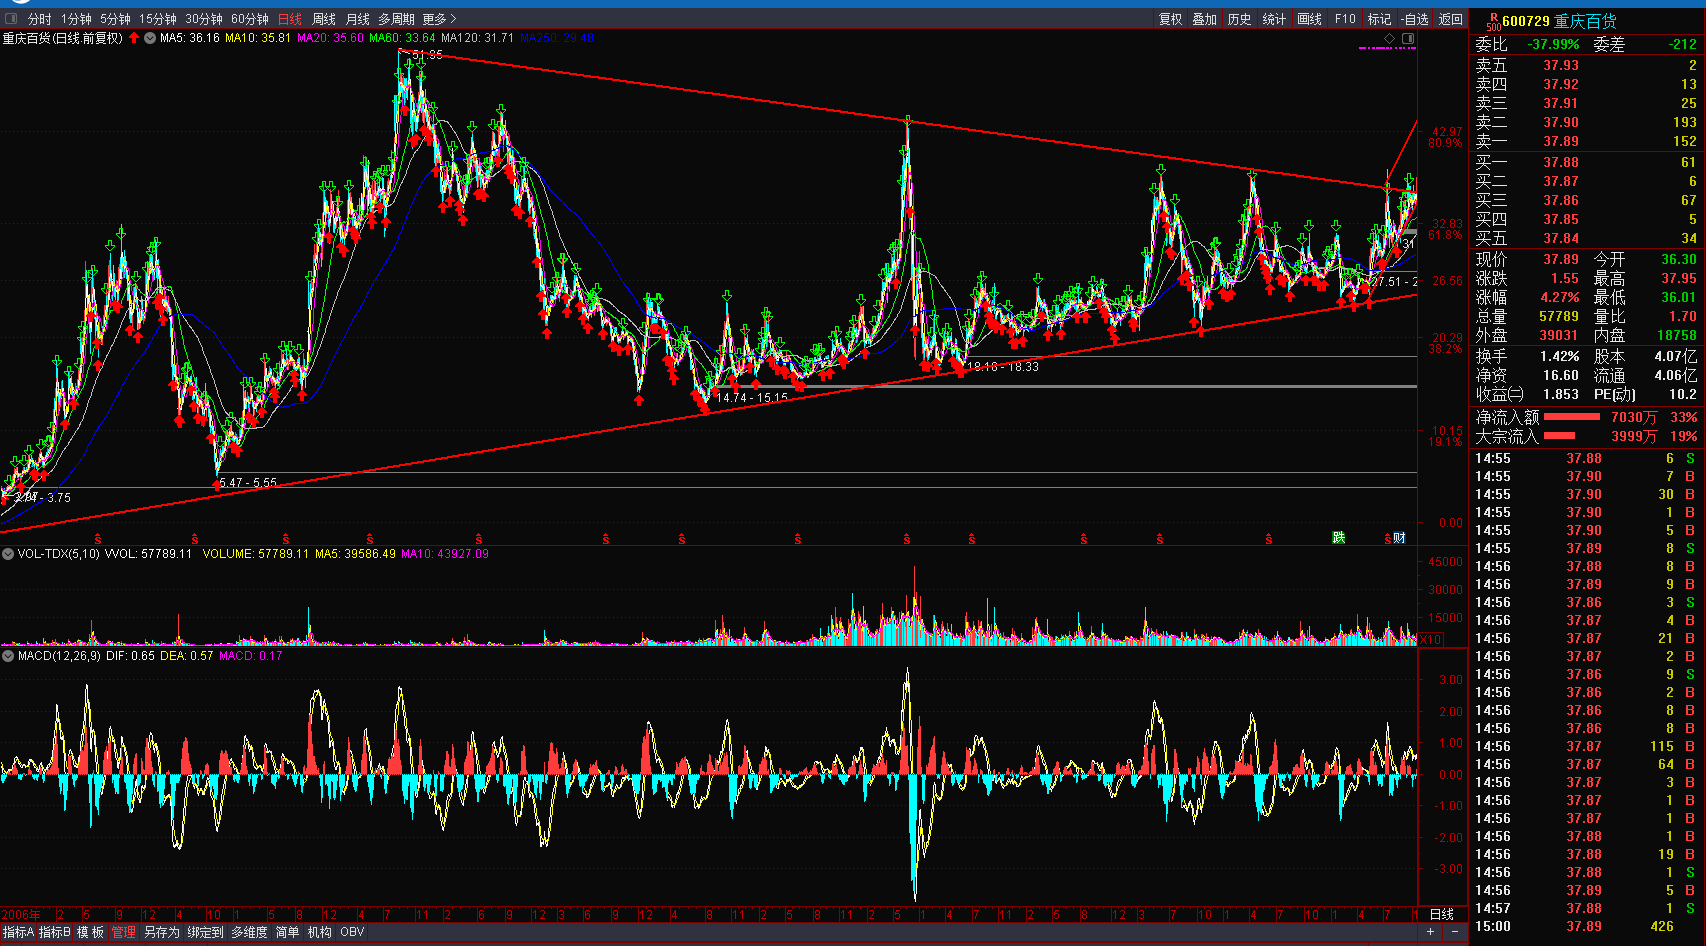Click 买一 bid price 37.88
This screenshot has height=946, width=1706.
click(1561, 162)
